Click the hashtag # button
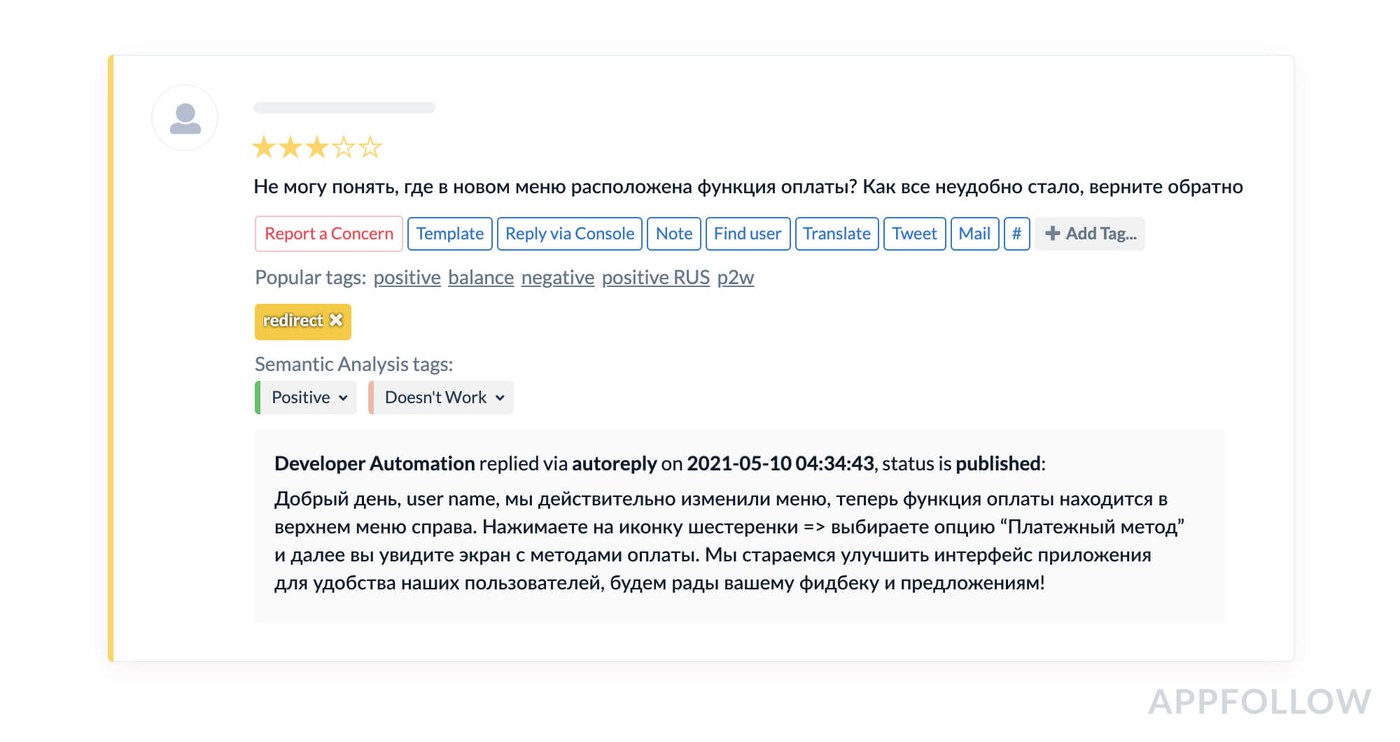The height and width of the screenshot is (742, 1400). pyautogui.click(x=1016, y=234)
